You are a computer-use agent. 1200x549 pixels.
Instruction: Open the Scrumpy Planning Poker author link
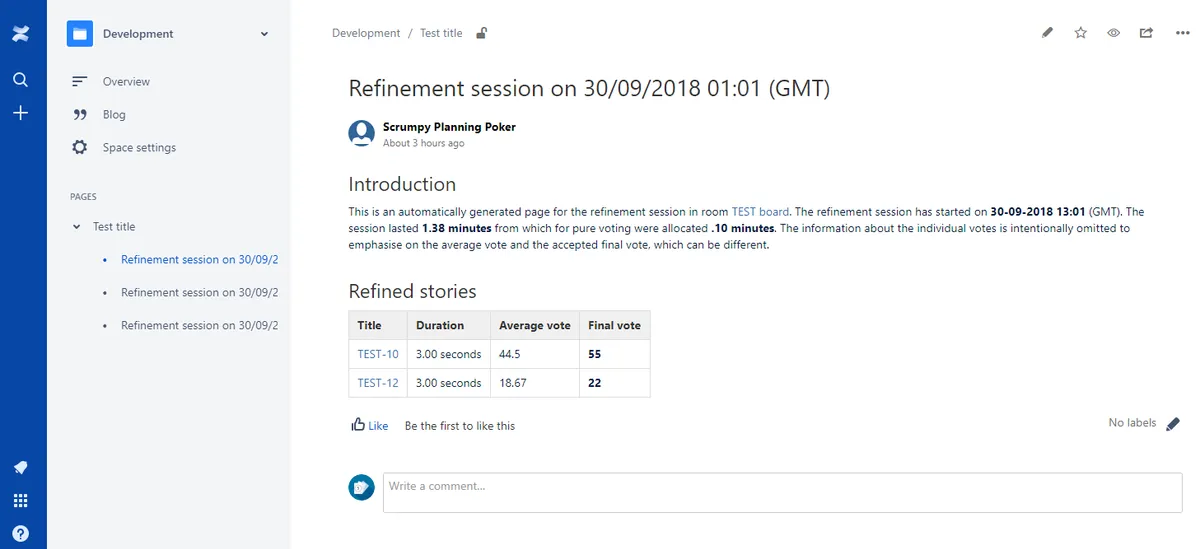tap(449, 127)
